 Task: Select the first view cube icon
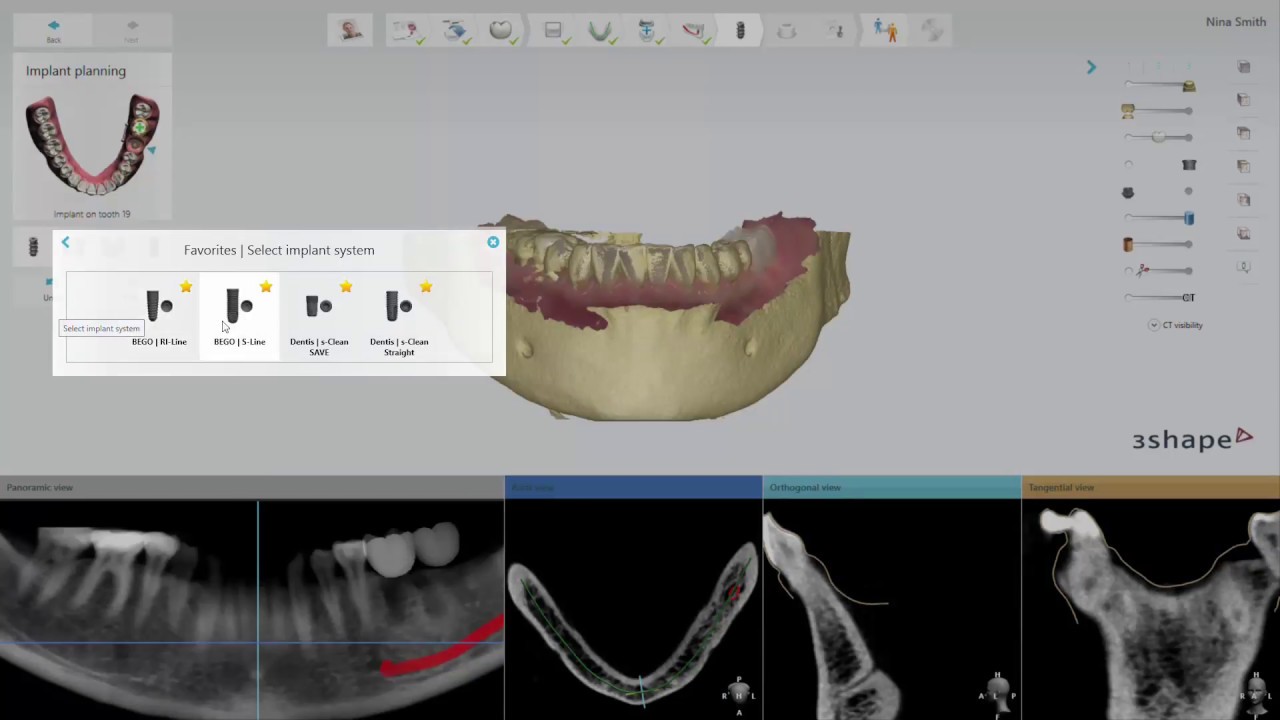click(x=1244, y=67)
